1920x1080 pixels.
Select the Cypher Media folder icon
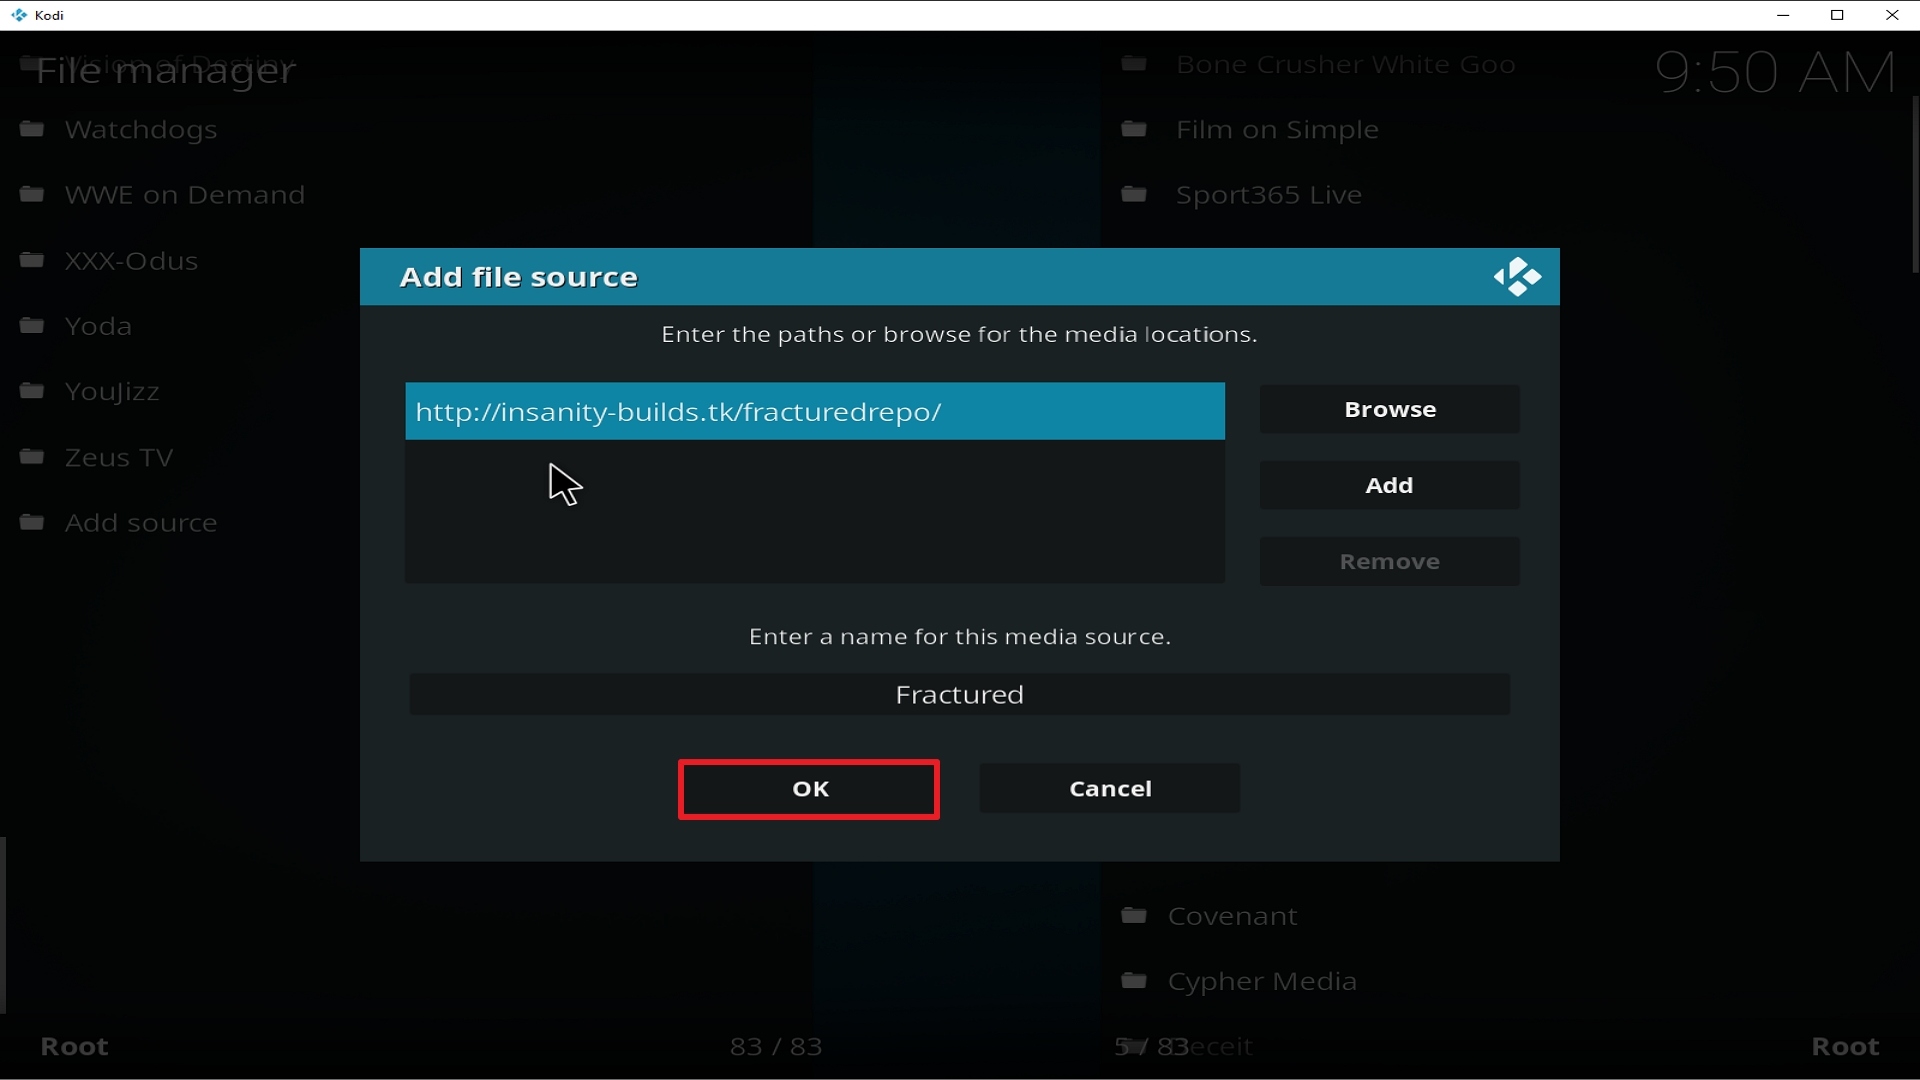(x=1134, y=981)
